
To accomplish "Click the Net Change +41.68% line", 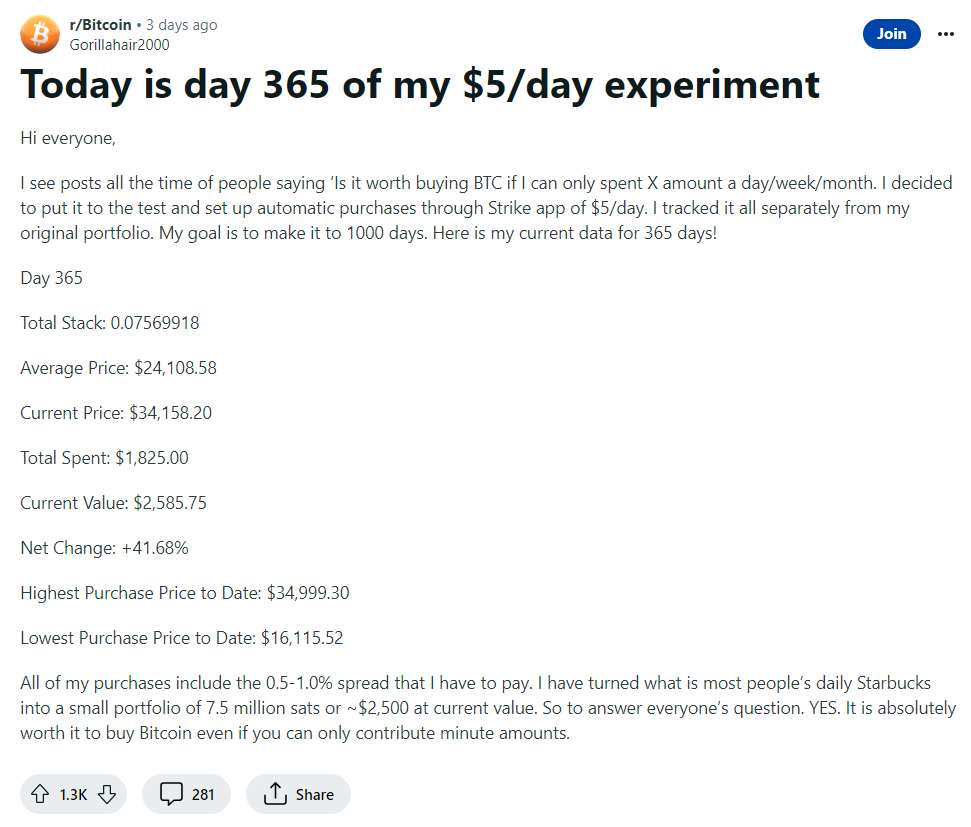I will [x=104, y=548].
